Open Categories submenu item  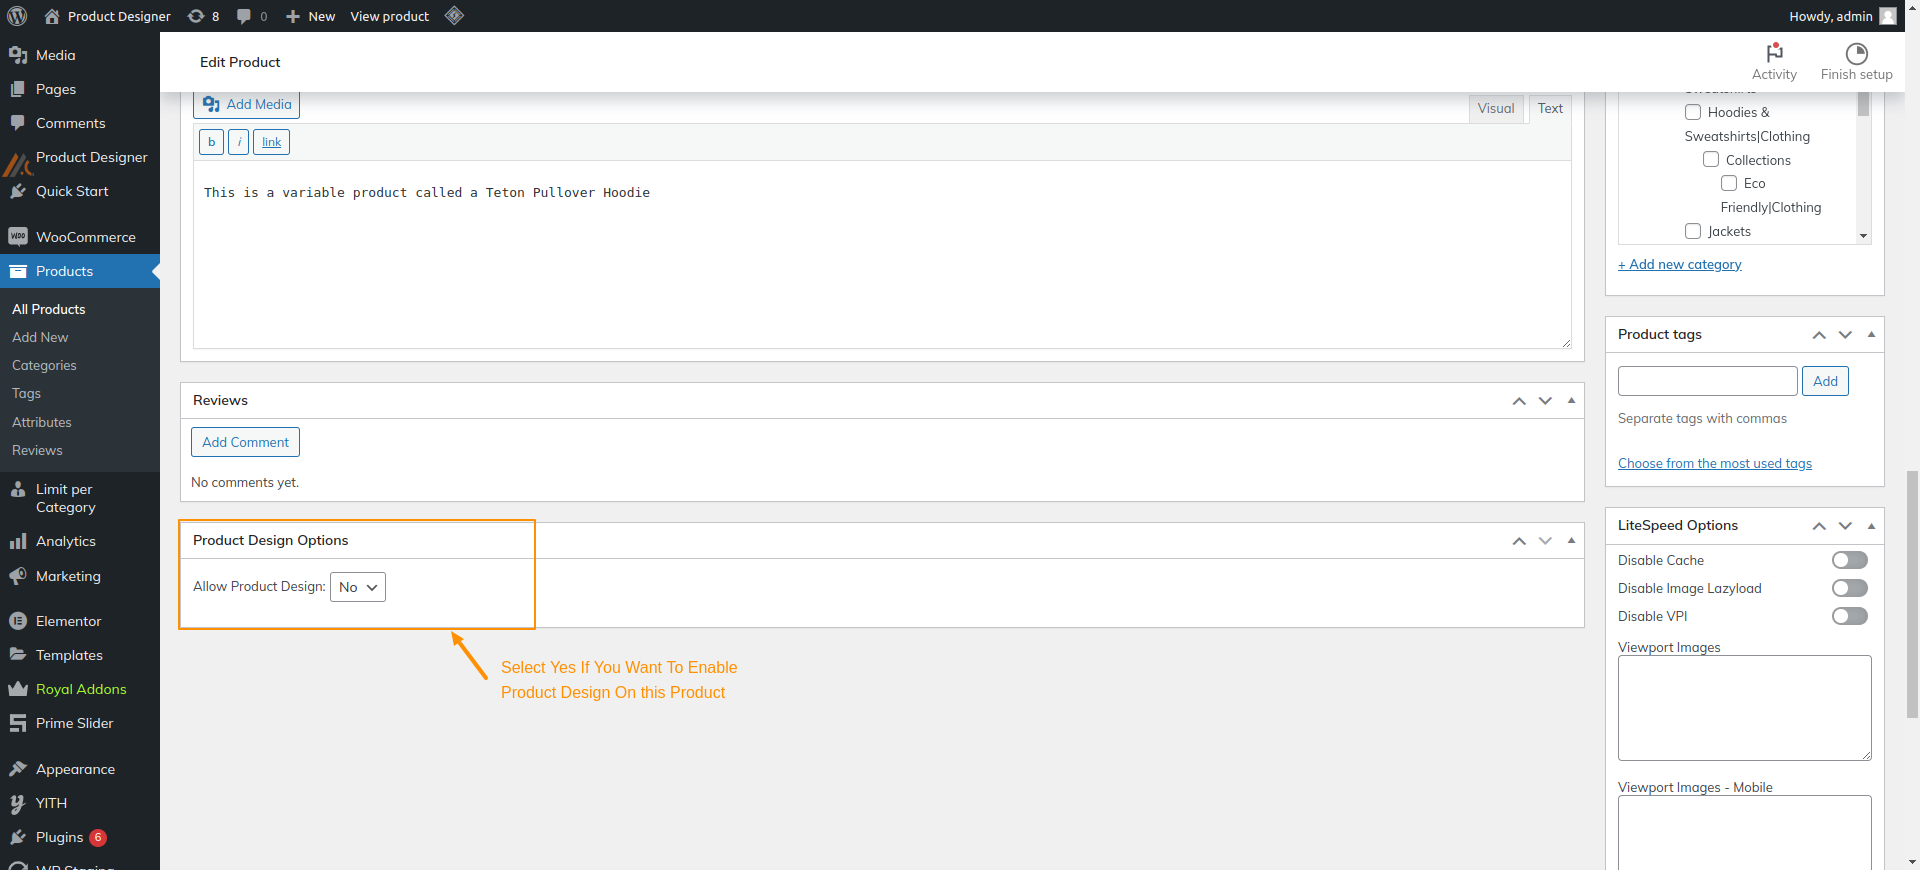(x=44, y=365)
